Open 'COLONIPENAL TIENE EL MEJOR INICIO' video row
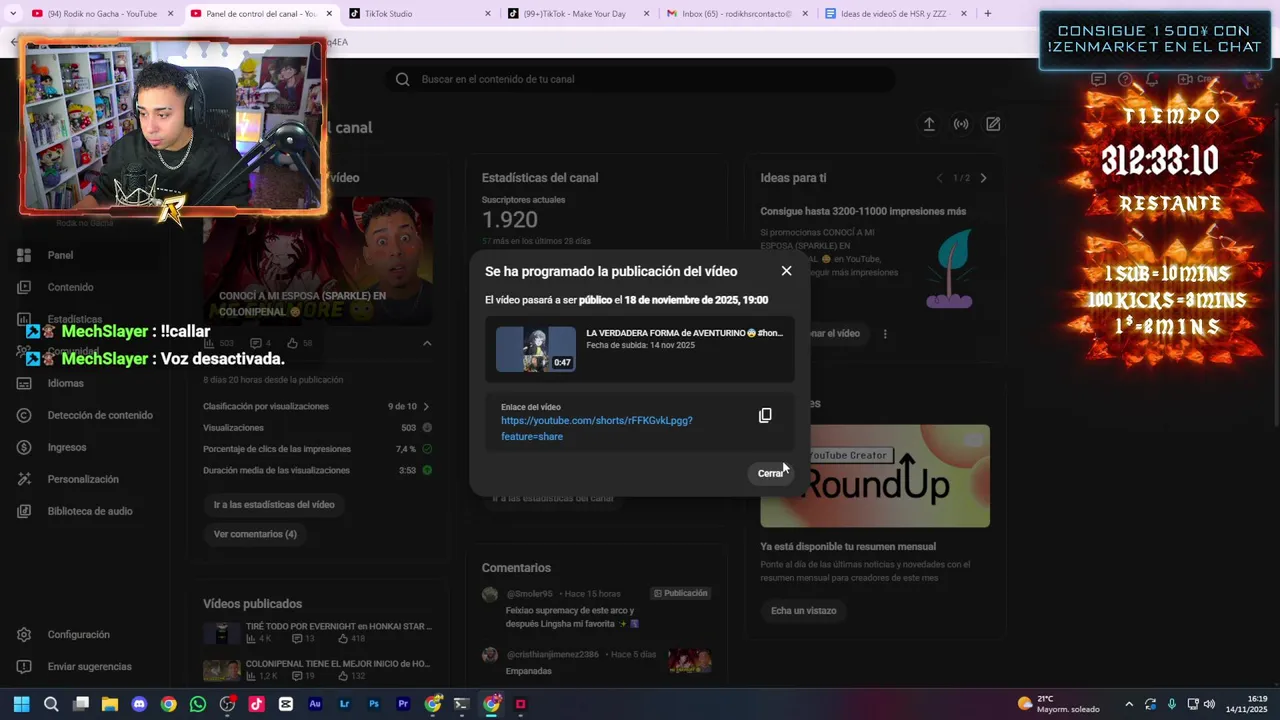The width and height of the screenshot is (1280, 720). [x=318, y=669]
